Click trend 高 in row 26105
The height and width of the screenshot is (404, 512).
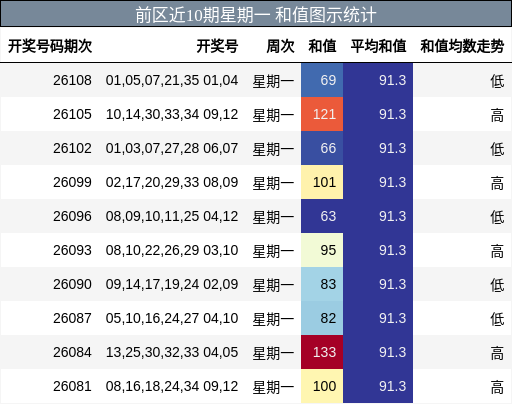(x=497, y=115)
